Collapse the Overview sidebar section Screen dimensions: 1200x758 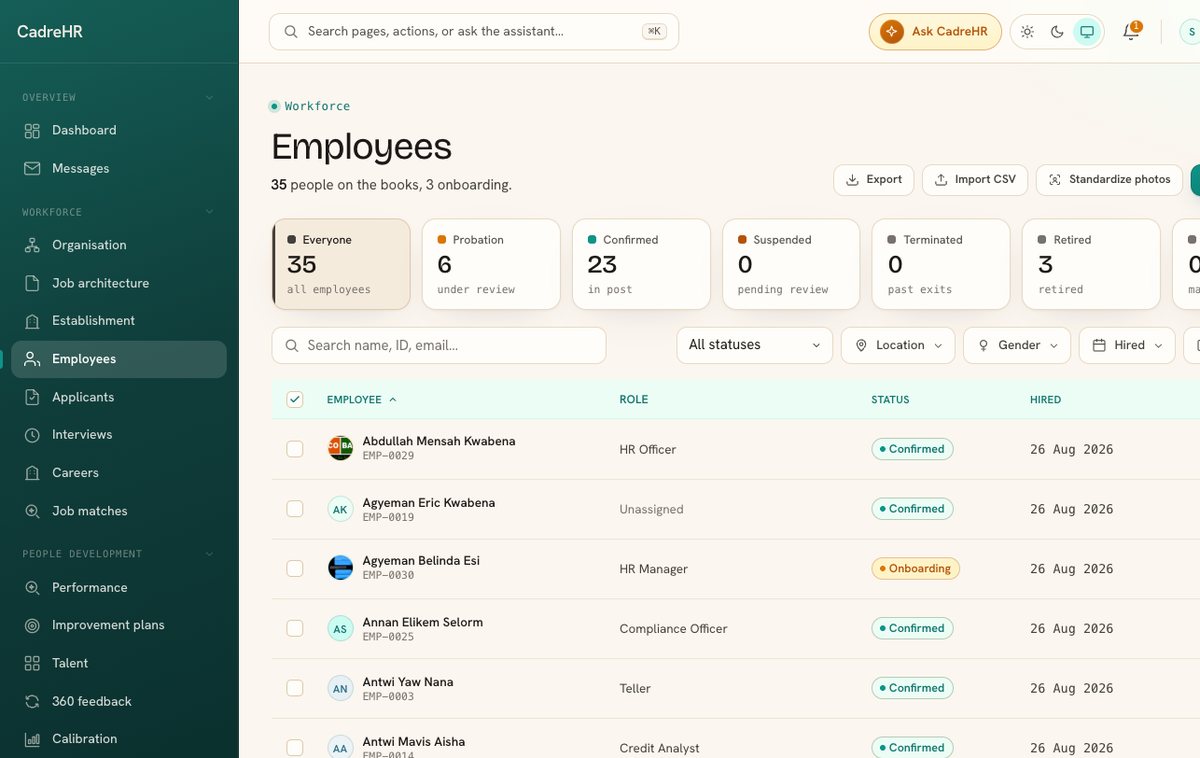(209, 97)
